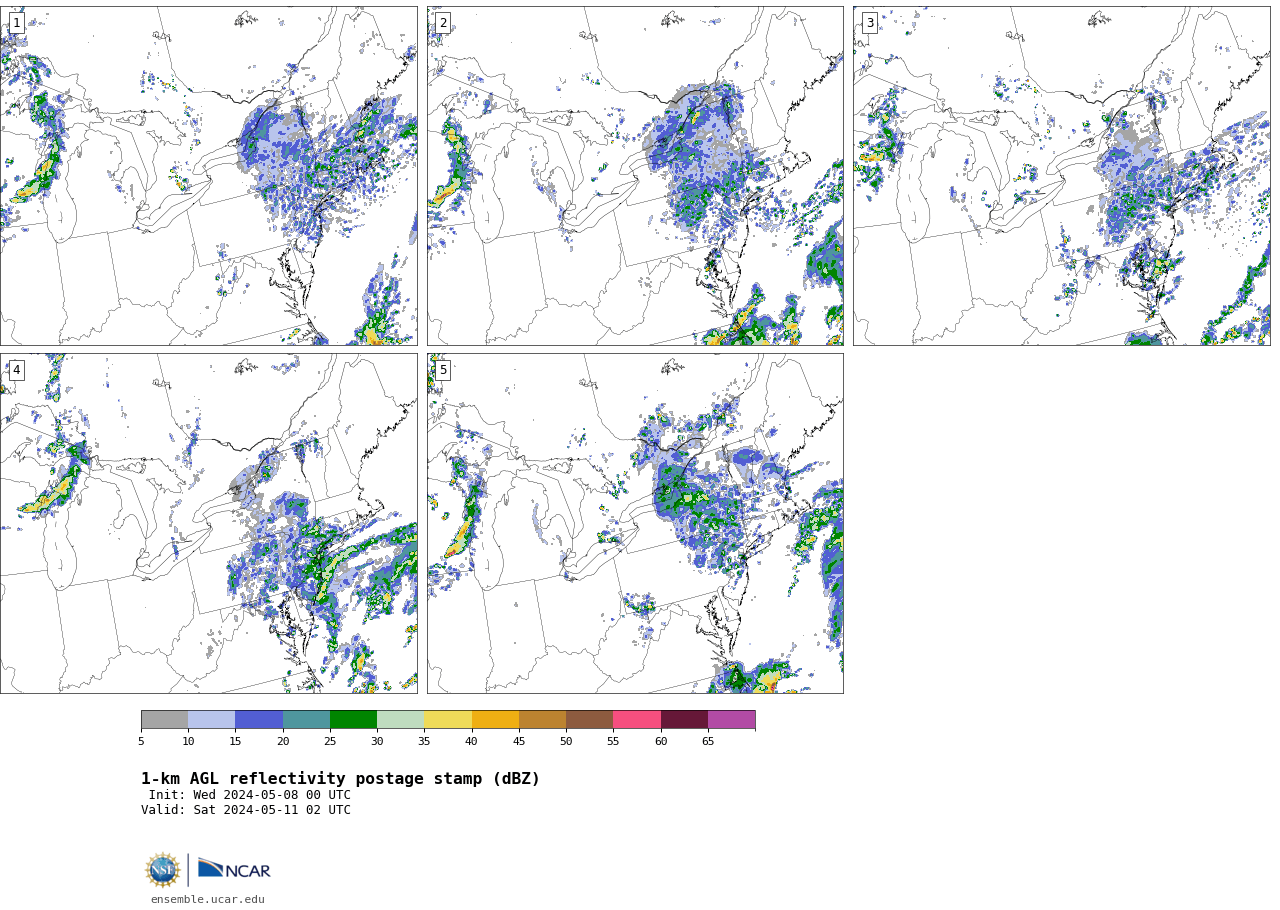Select the pale green 30-35 dBZ swatch
The width and height of the screenshot is (1280, 910).
[x=400, y=720]
